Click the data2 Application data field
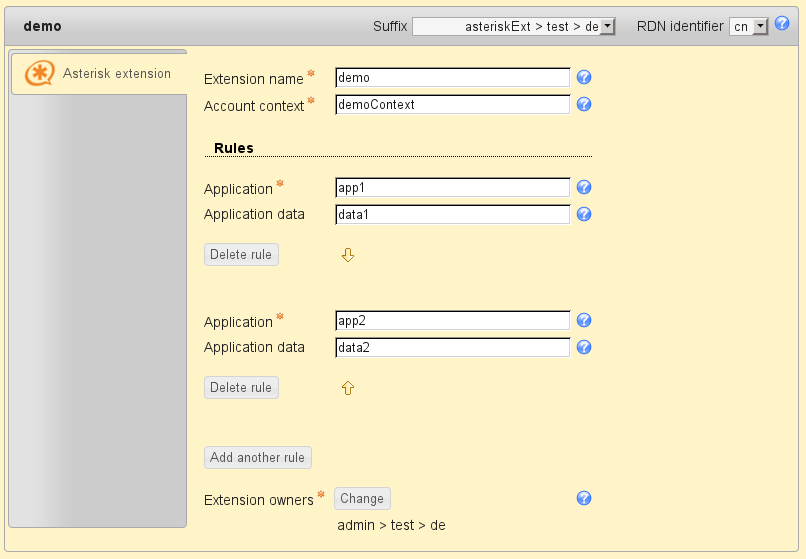The image size is (806, 559). pos(452,347)
